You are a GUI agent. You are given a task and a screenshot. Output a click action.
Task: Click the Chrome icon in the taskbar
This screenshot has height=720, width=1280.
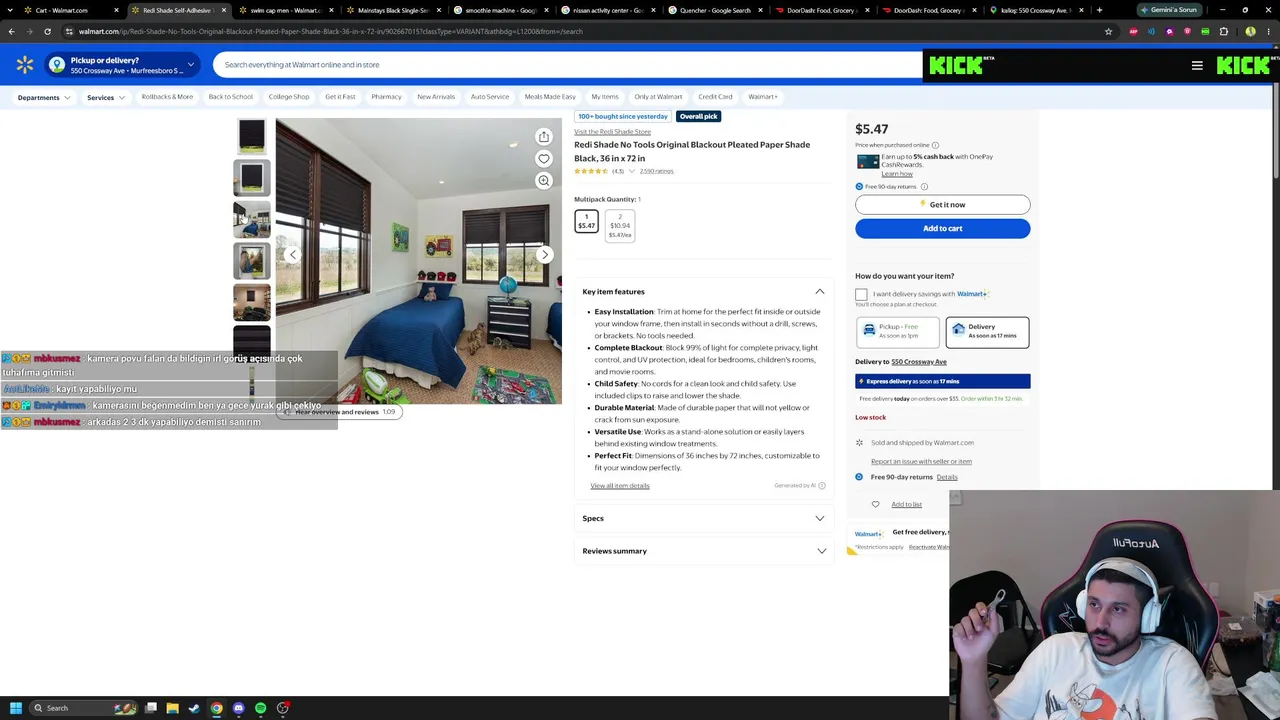(x=216, y=708)
